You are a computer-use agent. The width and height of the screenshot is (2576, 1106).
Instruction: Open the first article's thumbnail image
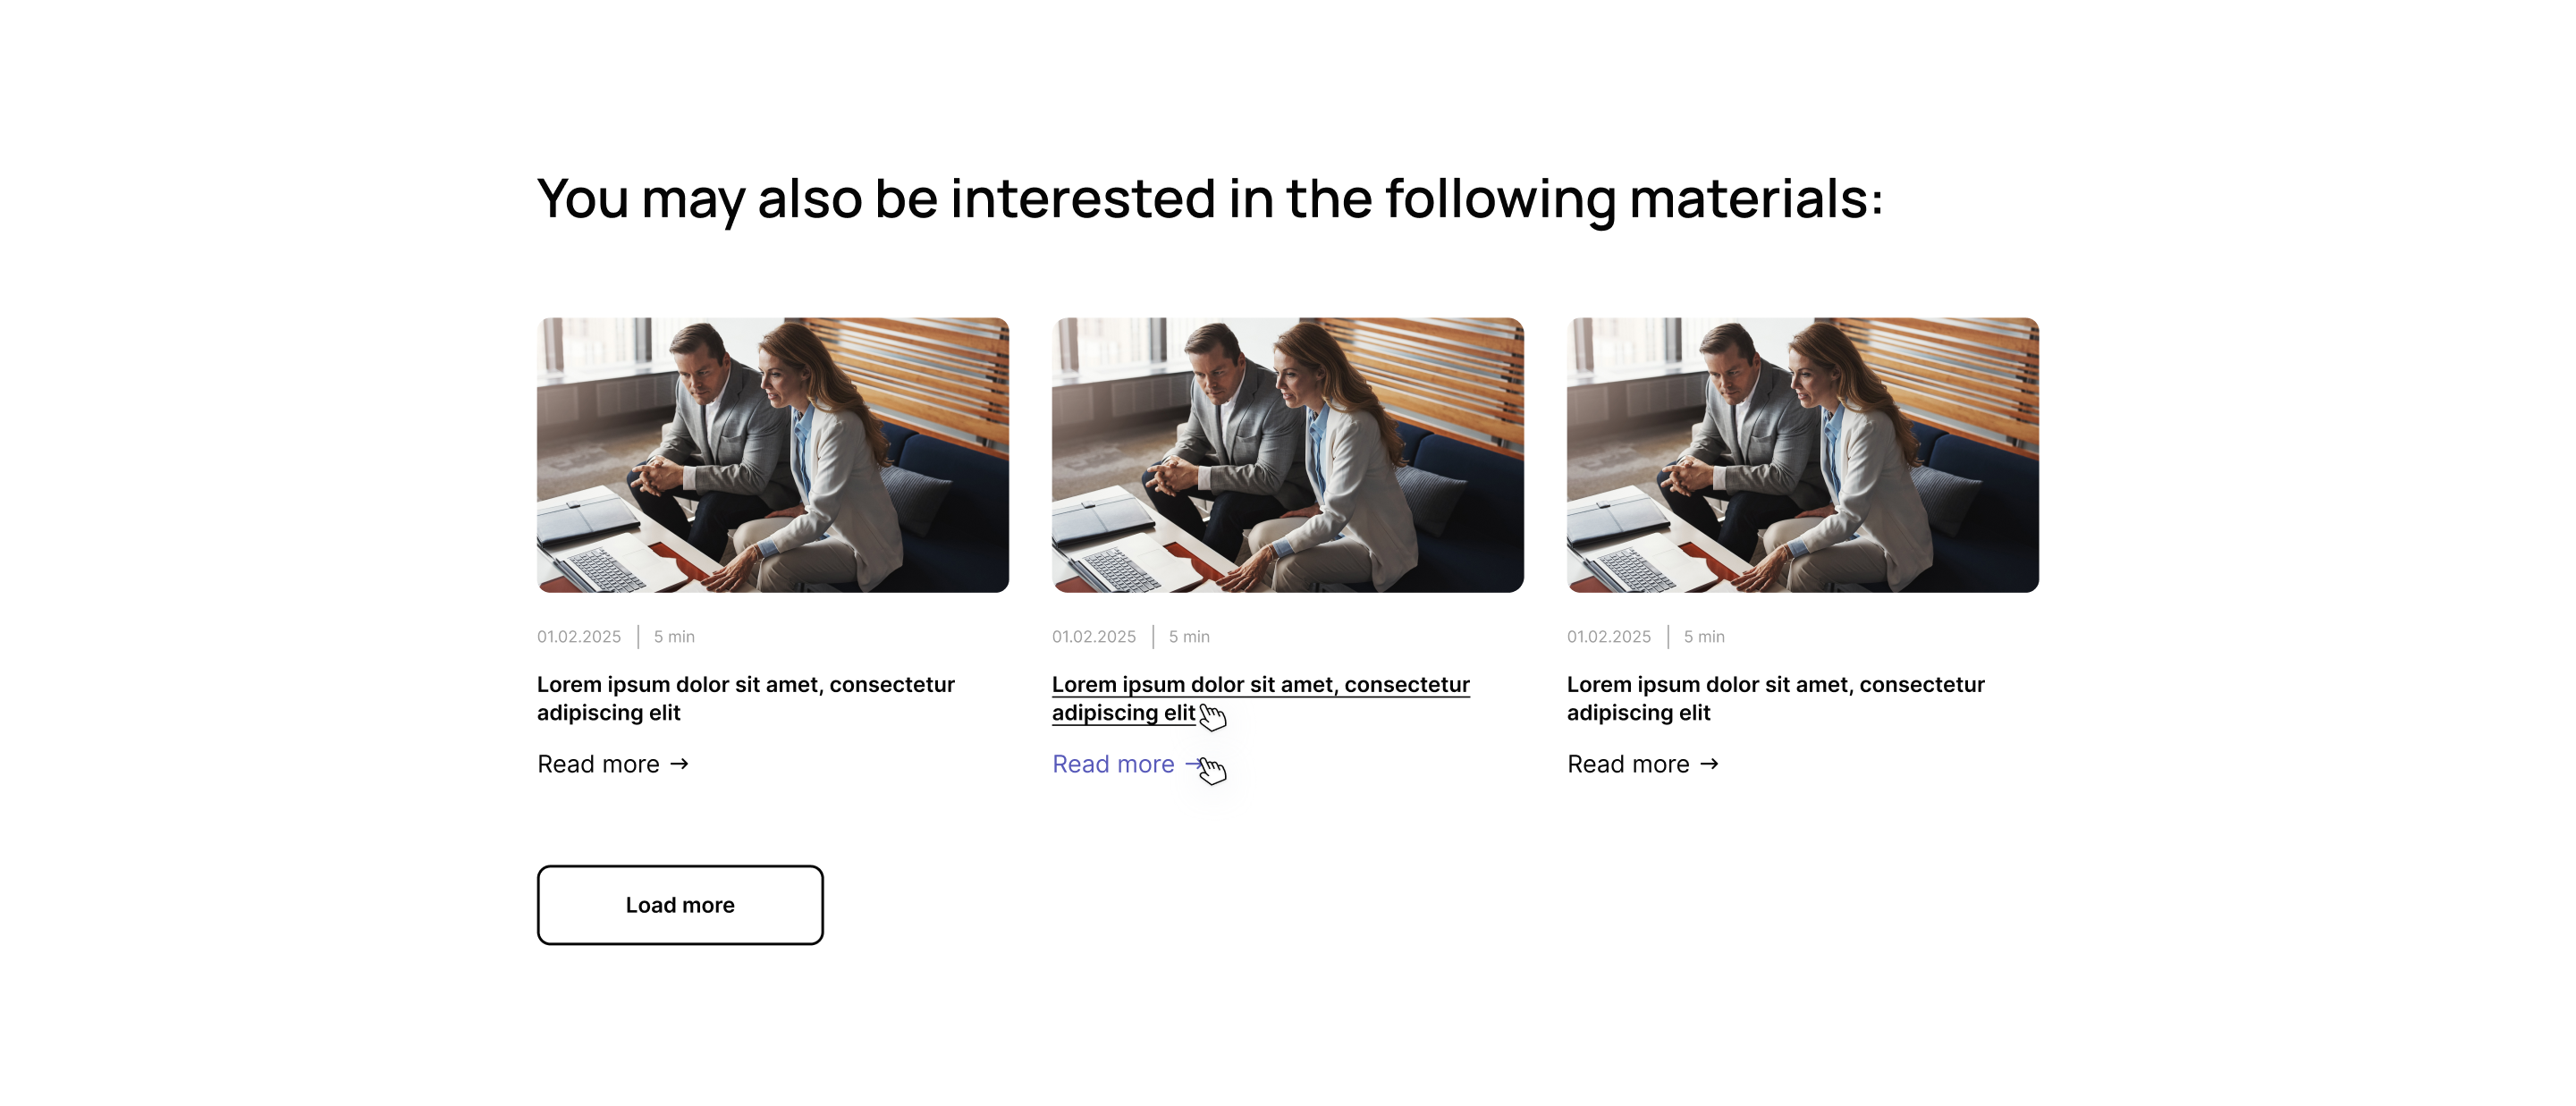pos(772,455)
